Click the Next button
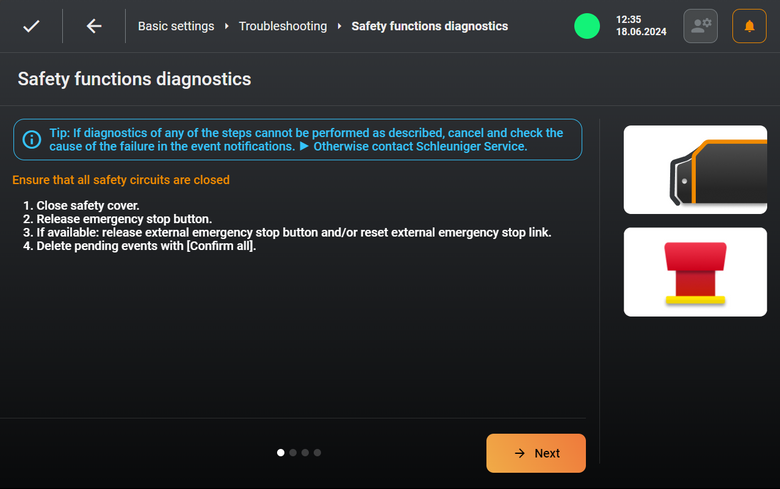Viewport: 780px width, 489px height. pyautogui.click(x=536, y=453)
